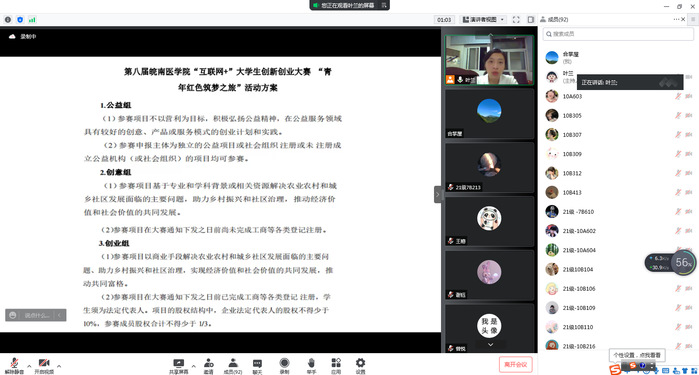
Task: Click the 搜索成员 search field
Action: coord(618,34)
